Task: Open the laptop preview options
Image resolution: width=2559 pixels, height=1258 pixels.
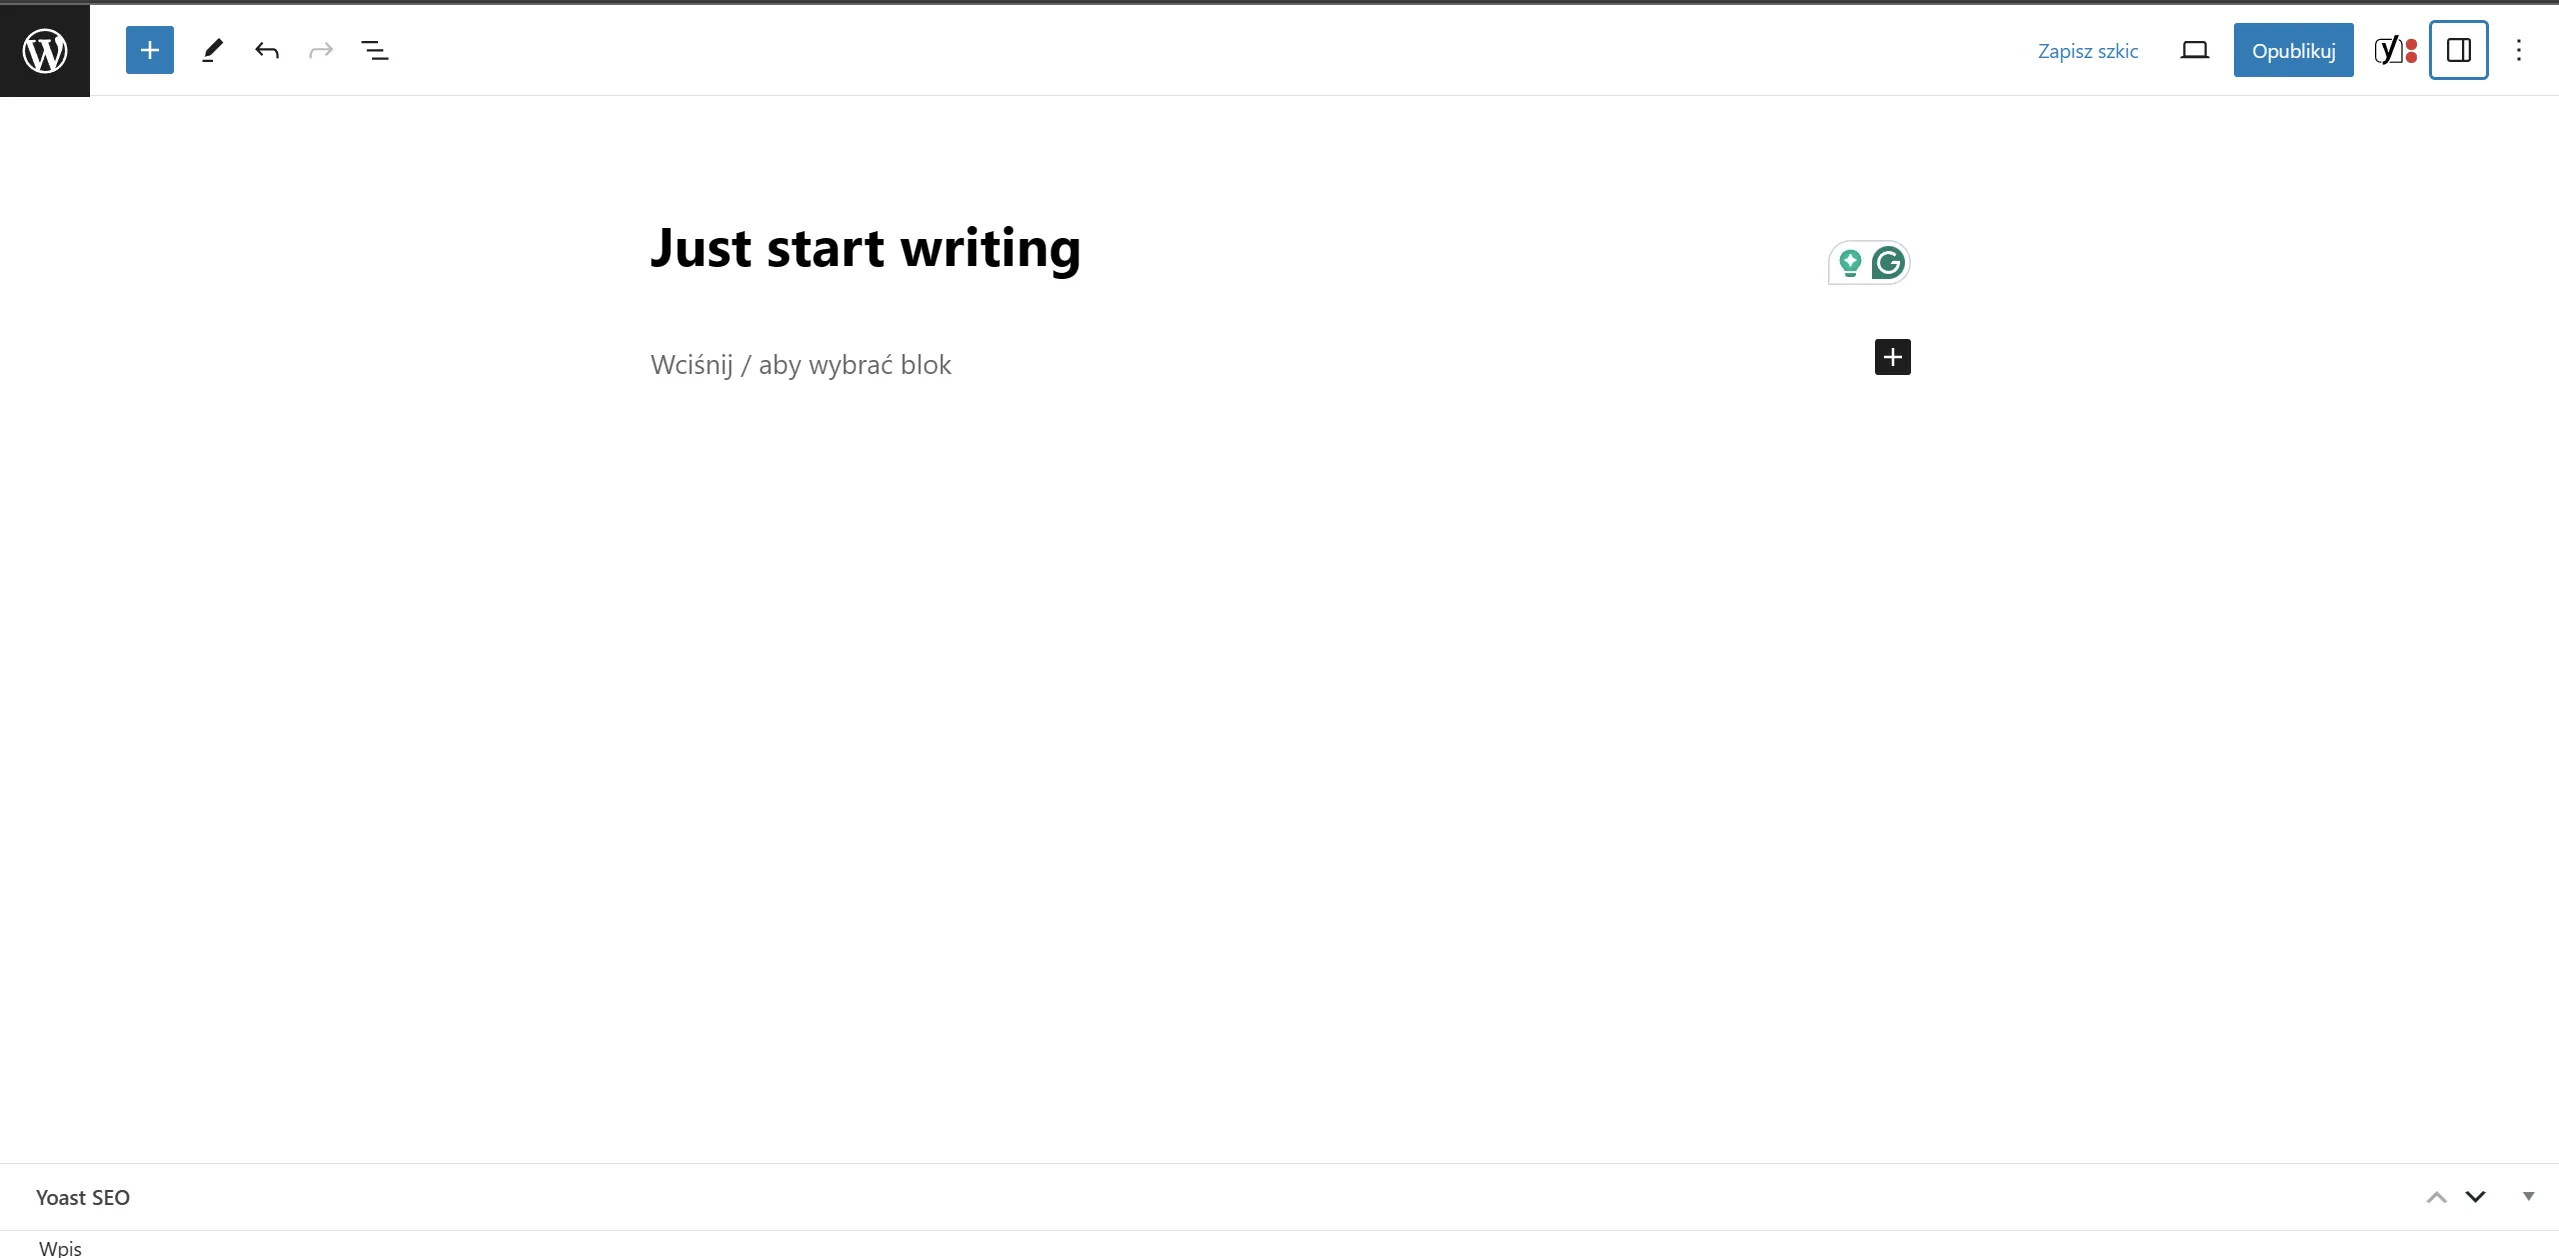Action: tap(2194, 50)
